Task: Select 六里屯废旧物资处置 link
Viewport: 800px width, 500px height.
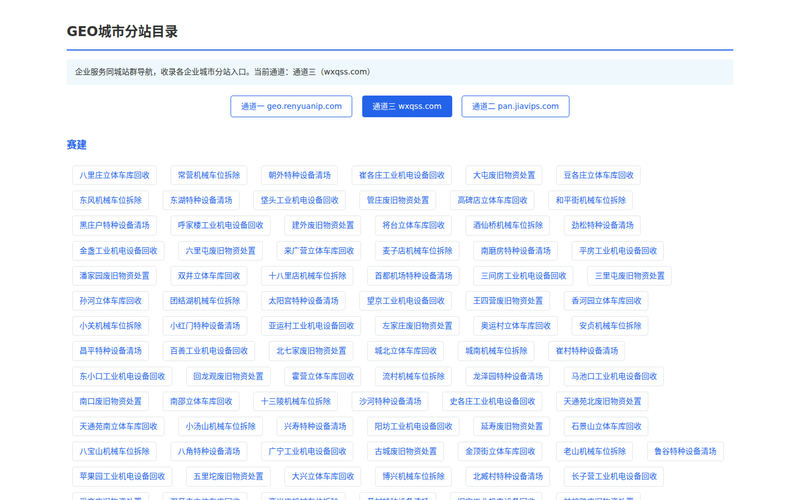Action: click(x=220, y=251)
